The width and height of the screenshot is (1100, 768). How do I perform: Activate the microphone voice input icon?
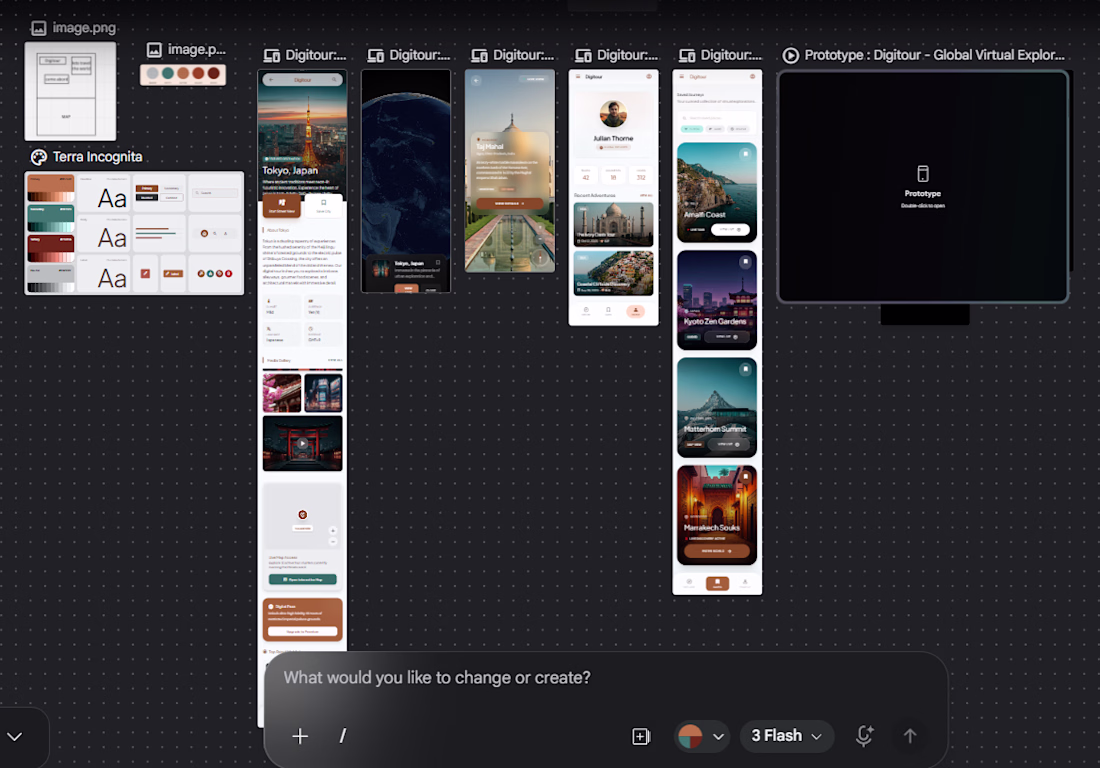coord(864,736)
